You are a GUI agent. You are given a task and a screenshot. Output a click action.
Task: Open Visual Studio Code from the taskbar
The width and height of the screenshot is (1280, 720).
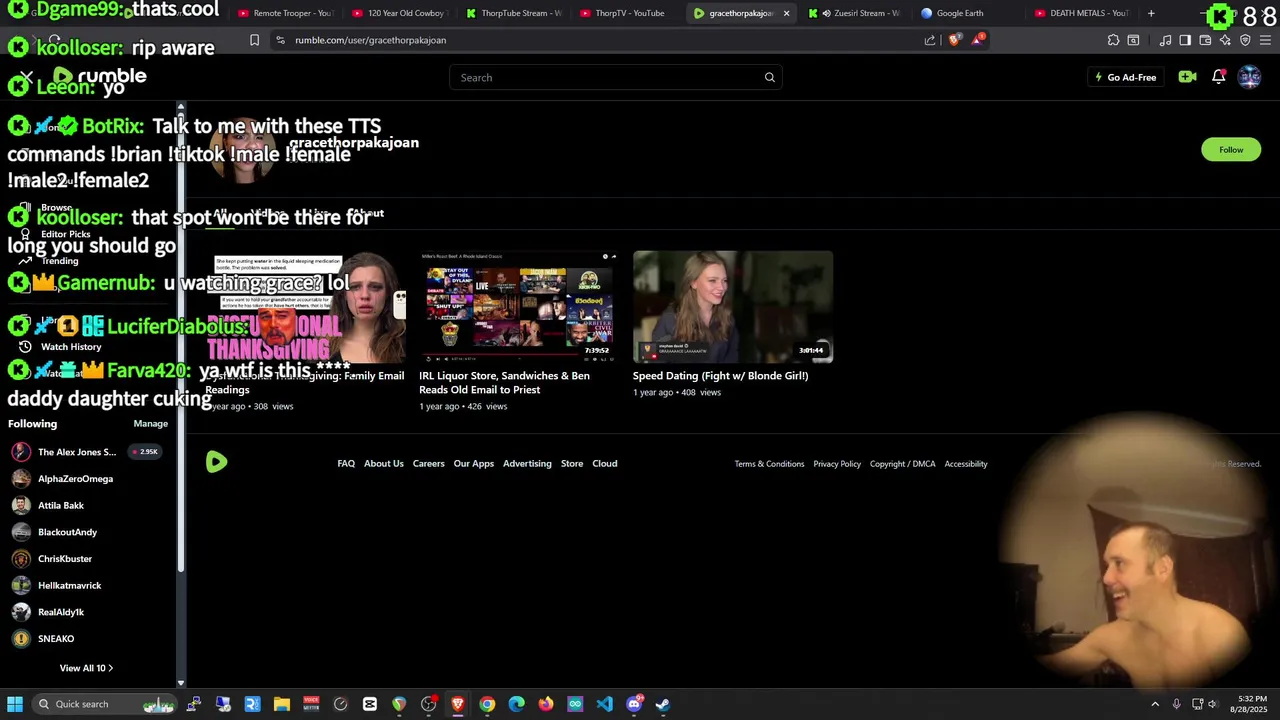[x=604, y=704]
